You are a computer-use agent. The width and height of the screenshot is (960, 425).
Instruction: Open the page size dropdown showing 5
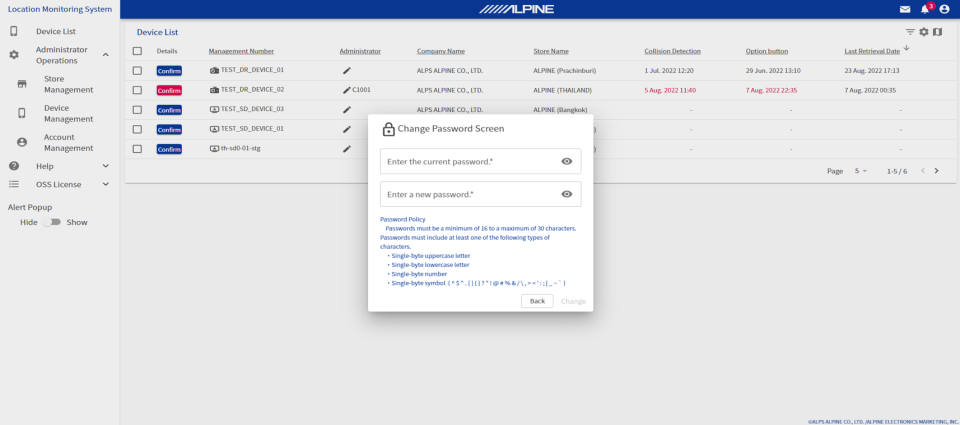click(x=860, y=171)
